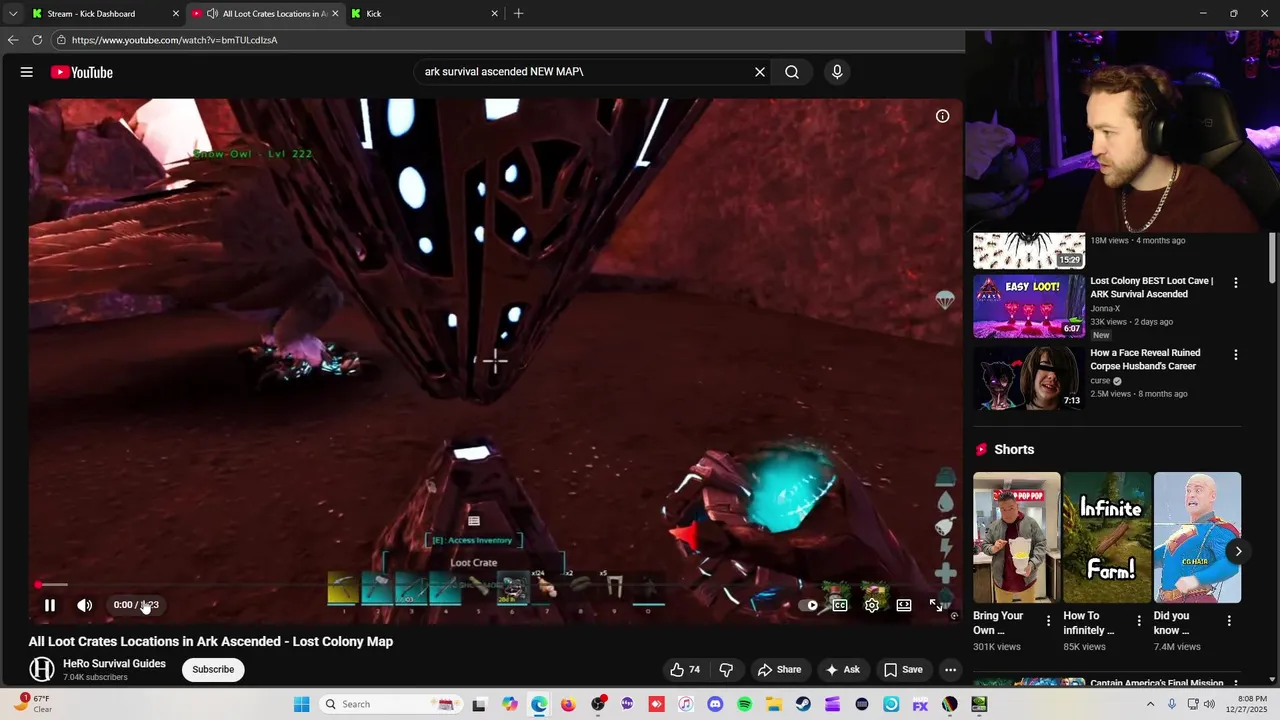Open Corpse Husband Face Reveal video thumbnail

click(x=1029, y=378)
